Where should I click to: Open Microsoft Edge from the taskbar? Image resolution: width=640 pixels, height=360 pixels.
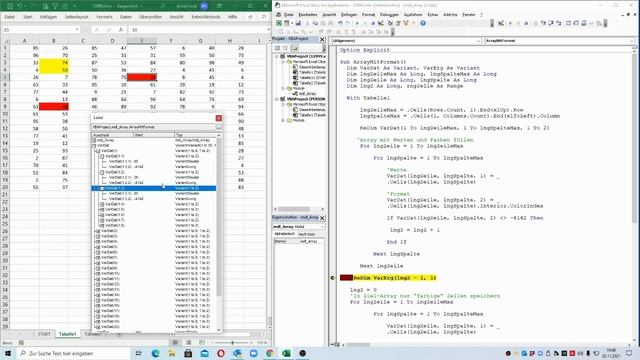[x=156, y=353]
